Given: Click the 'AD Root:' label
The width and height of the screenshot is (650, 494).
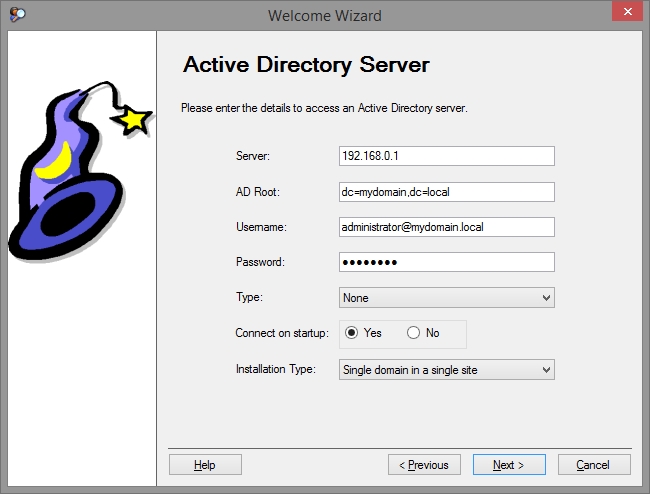Looking at the screenshot, I should tap(258, 192).
